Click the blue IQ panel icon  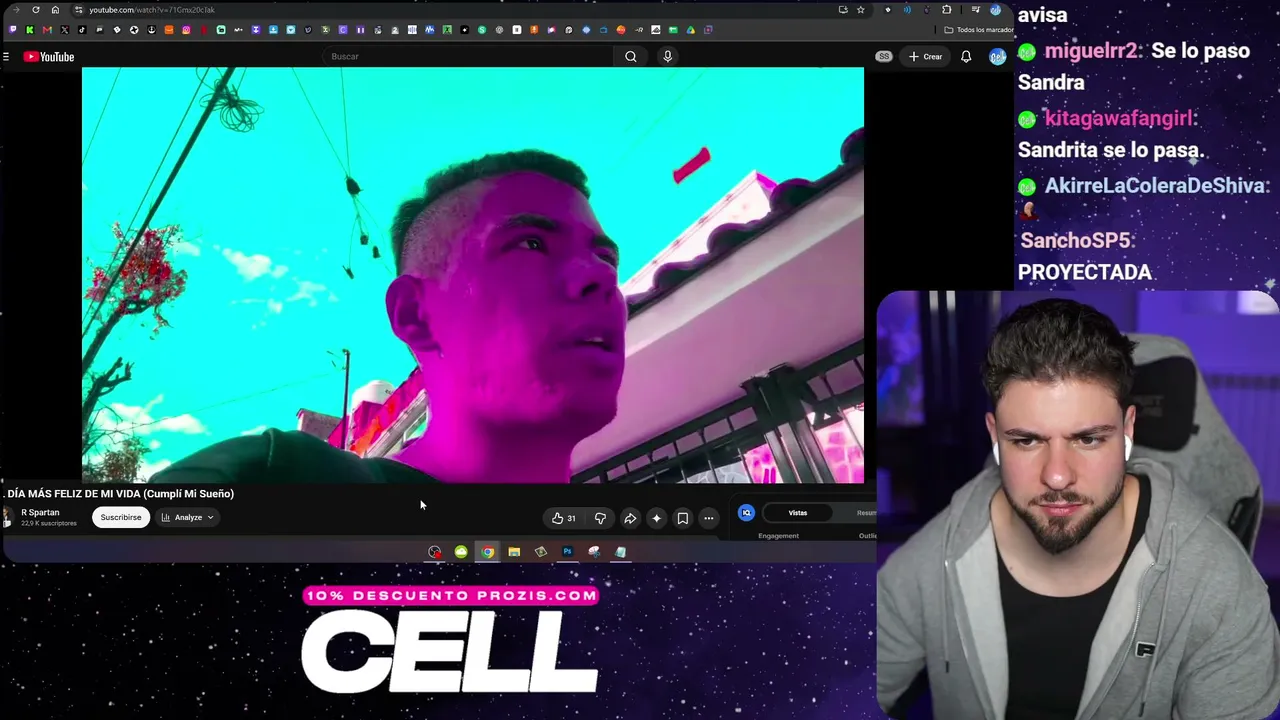click(x=746, y=513)
